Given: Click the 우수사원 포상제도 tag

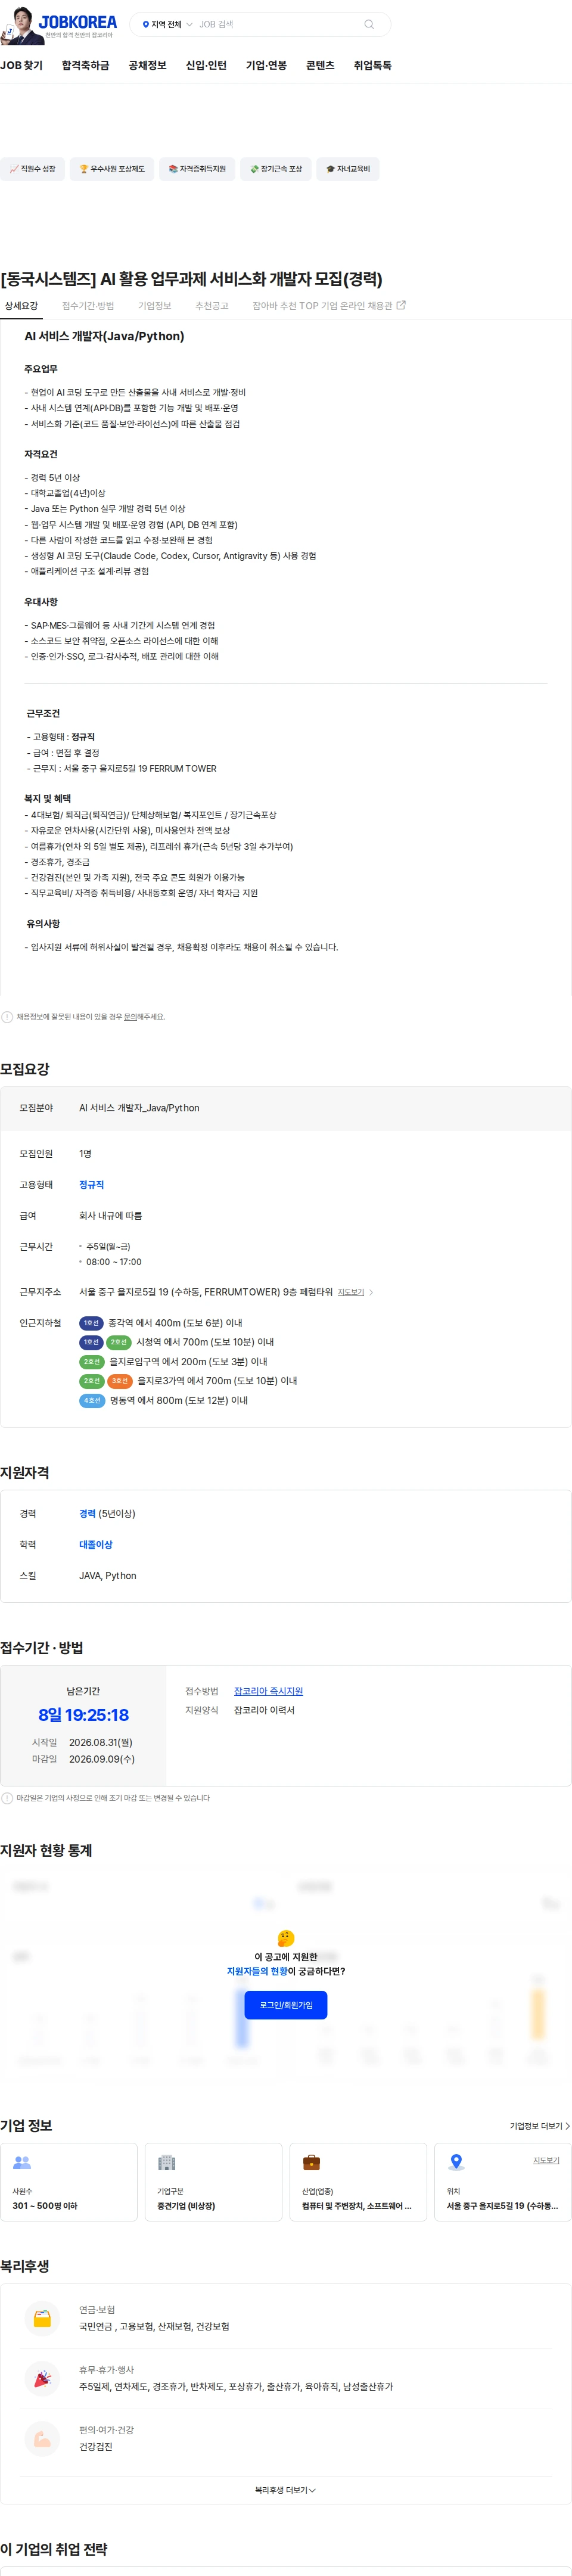Looking at the screenshot, I should (x=112, y=169).
